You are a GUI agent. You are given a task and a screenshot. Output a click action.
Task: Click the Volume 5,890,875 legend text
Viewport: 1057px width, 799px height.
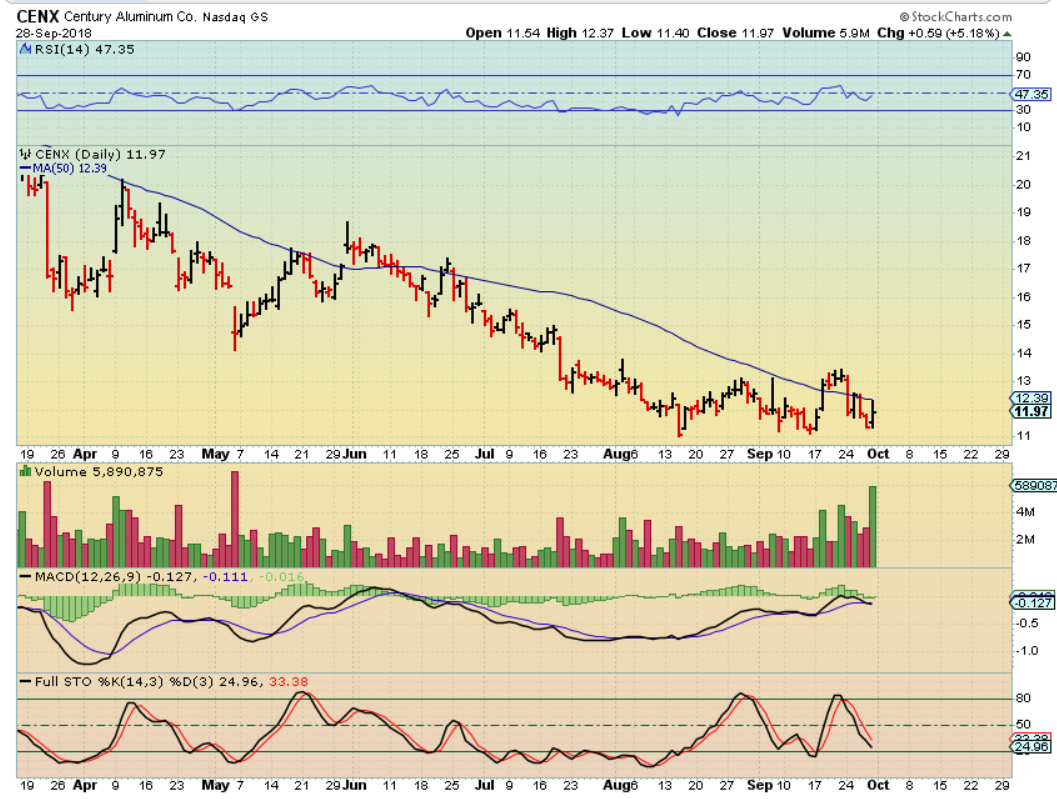click(x=99, y=471)
